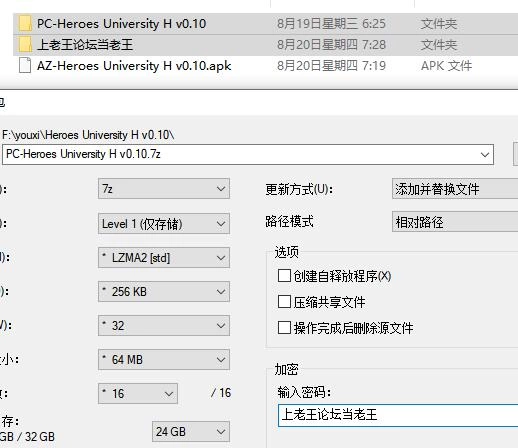Open the 64 MB solid block size dropdown
Screen dimensions: 518x448
point(164,360)
